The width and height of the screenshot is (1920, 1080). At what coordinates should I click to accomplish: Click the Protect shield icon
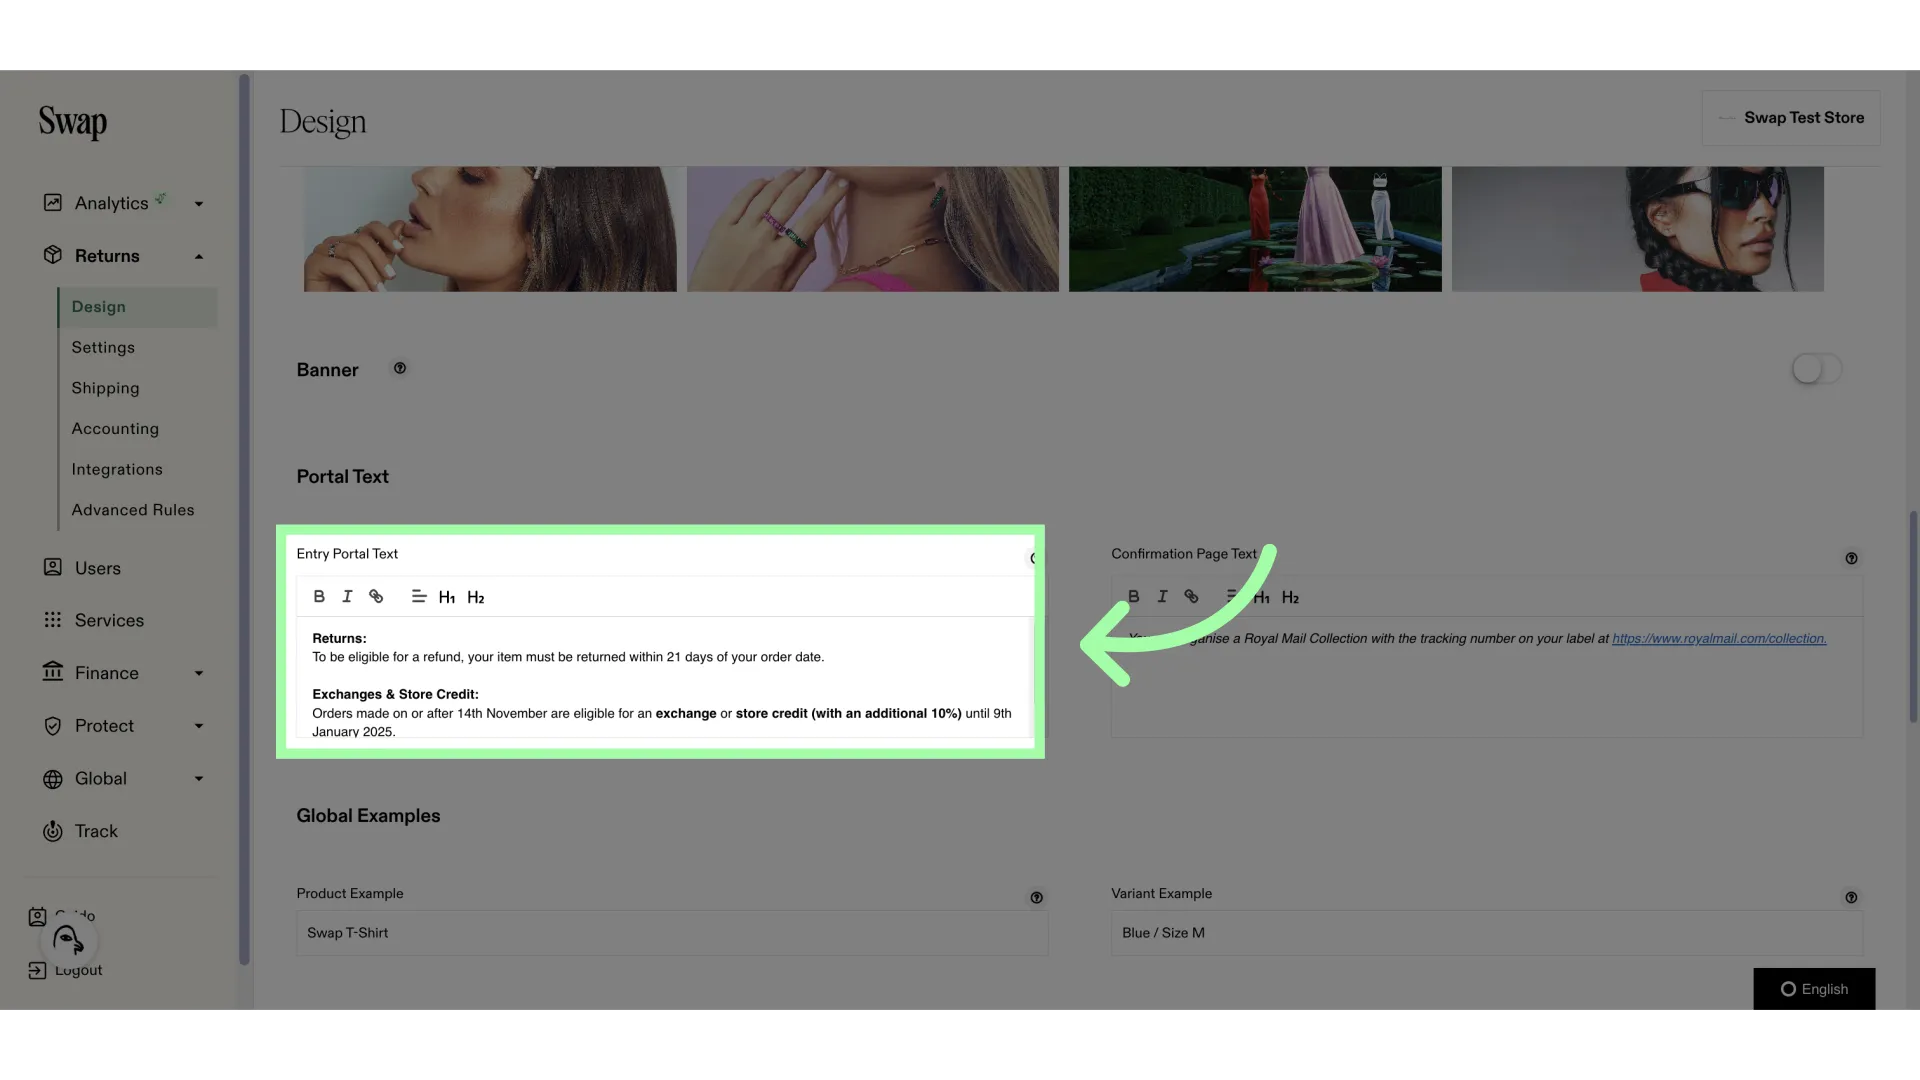(x=53, y=726)
